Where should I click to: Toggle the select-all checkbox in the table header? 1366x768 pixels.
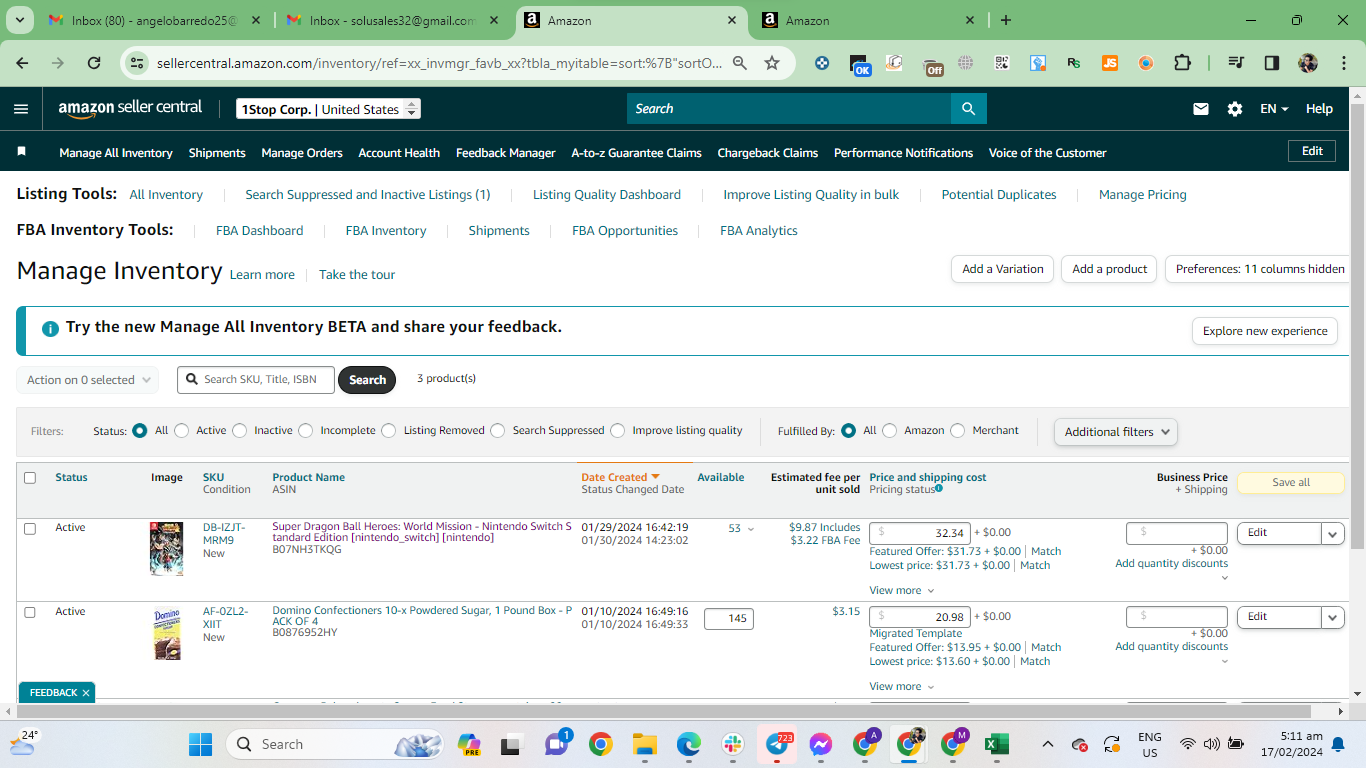pos(30,478)
